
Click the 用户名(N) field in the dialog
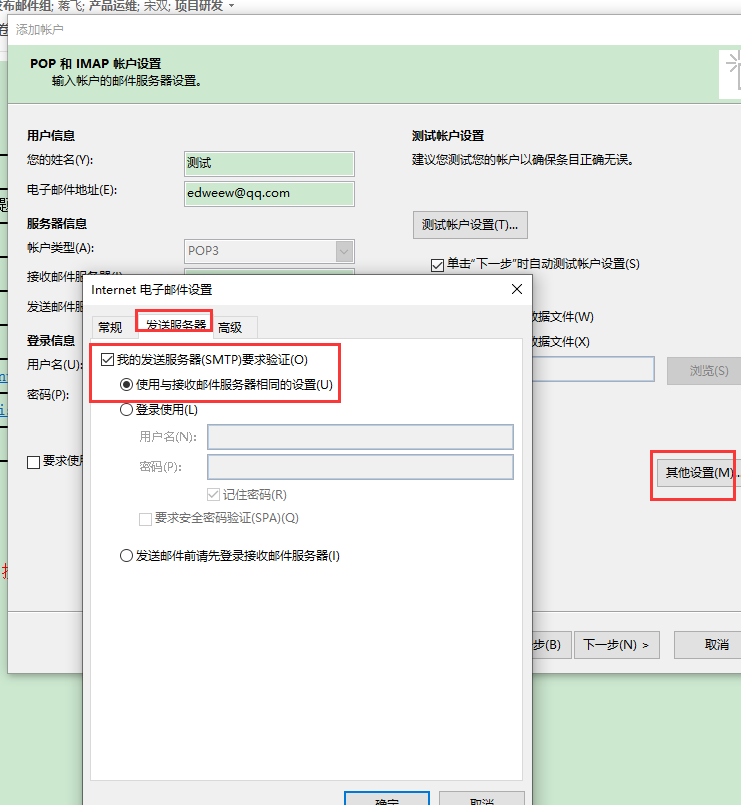tap(360, 437)
